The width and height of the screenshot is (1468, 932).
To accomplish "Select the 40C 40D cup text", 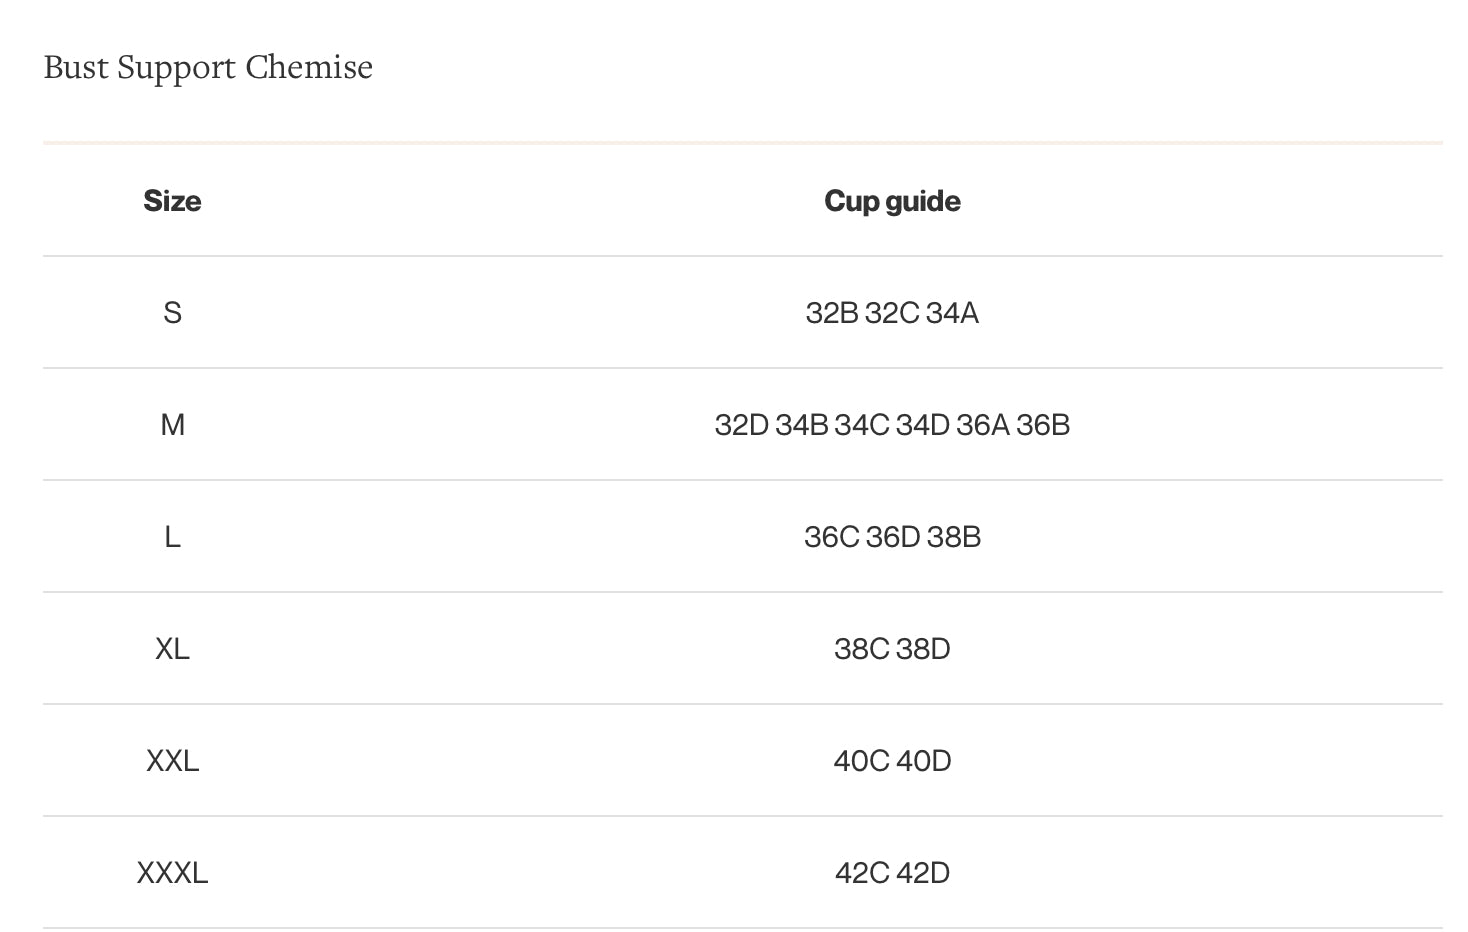I will coord(892,761).
